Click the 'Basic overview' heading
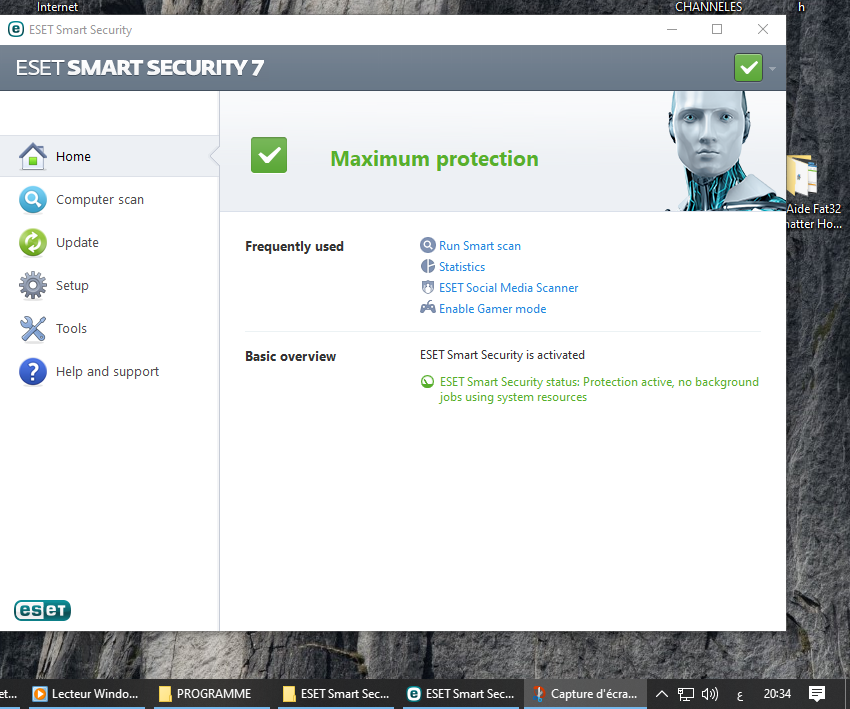850x709 pixels. click(x=291, y=356)
